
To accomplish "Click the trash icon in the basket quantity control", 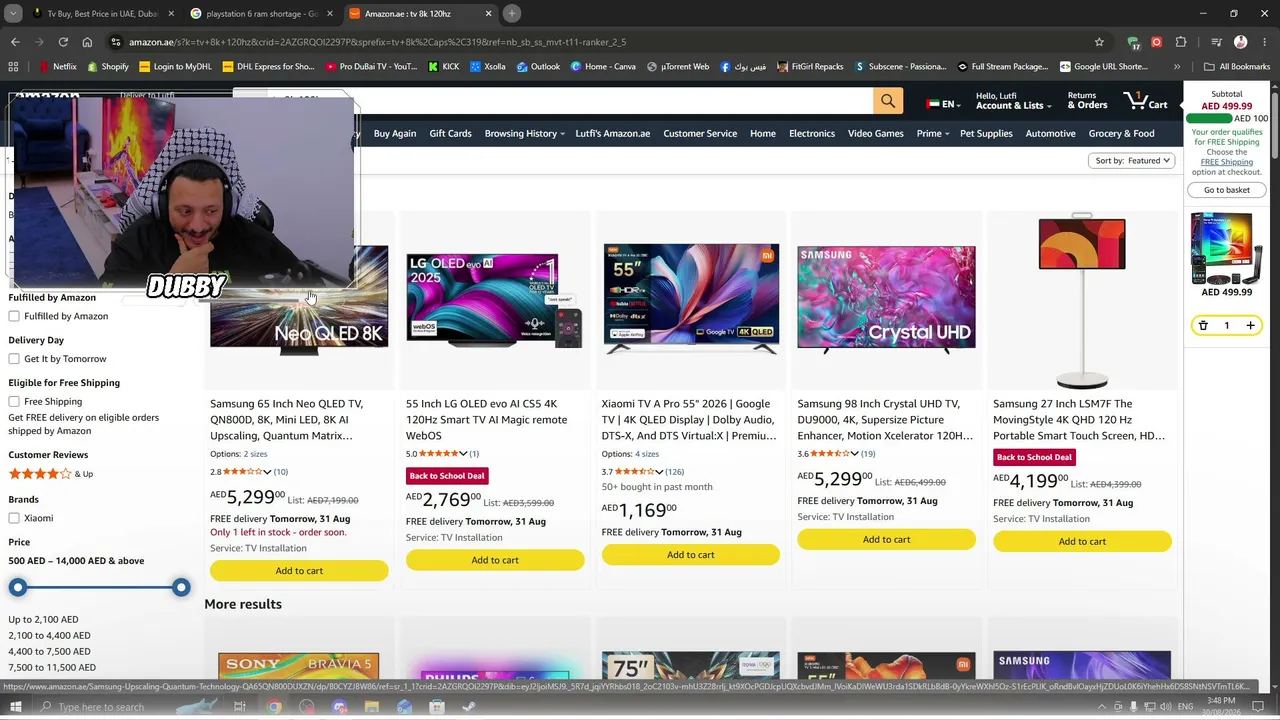I will tap(1203, 325).
